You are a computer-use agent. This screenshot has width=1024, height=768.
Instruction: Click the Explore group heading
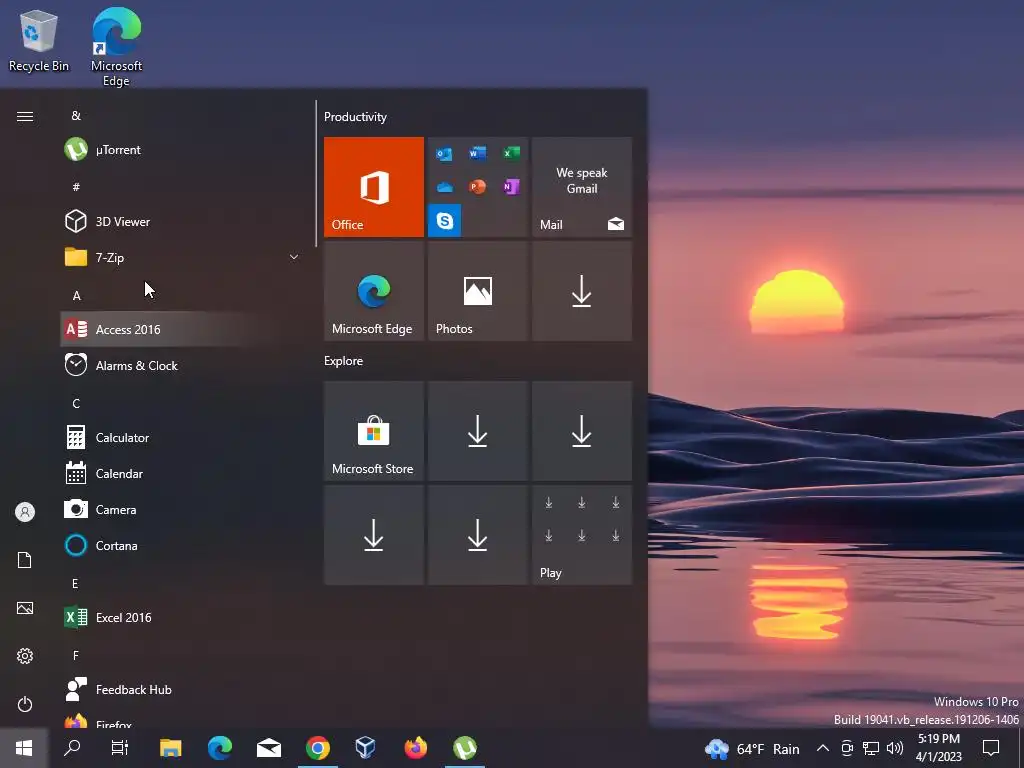pos(344,360)
